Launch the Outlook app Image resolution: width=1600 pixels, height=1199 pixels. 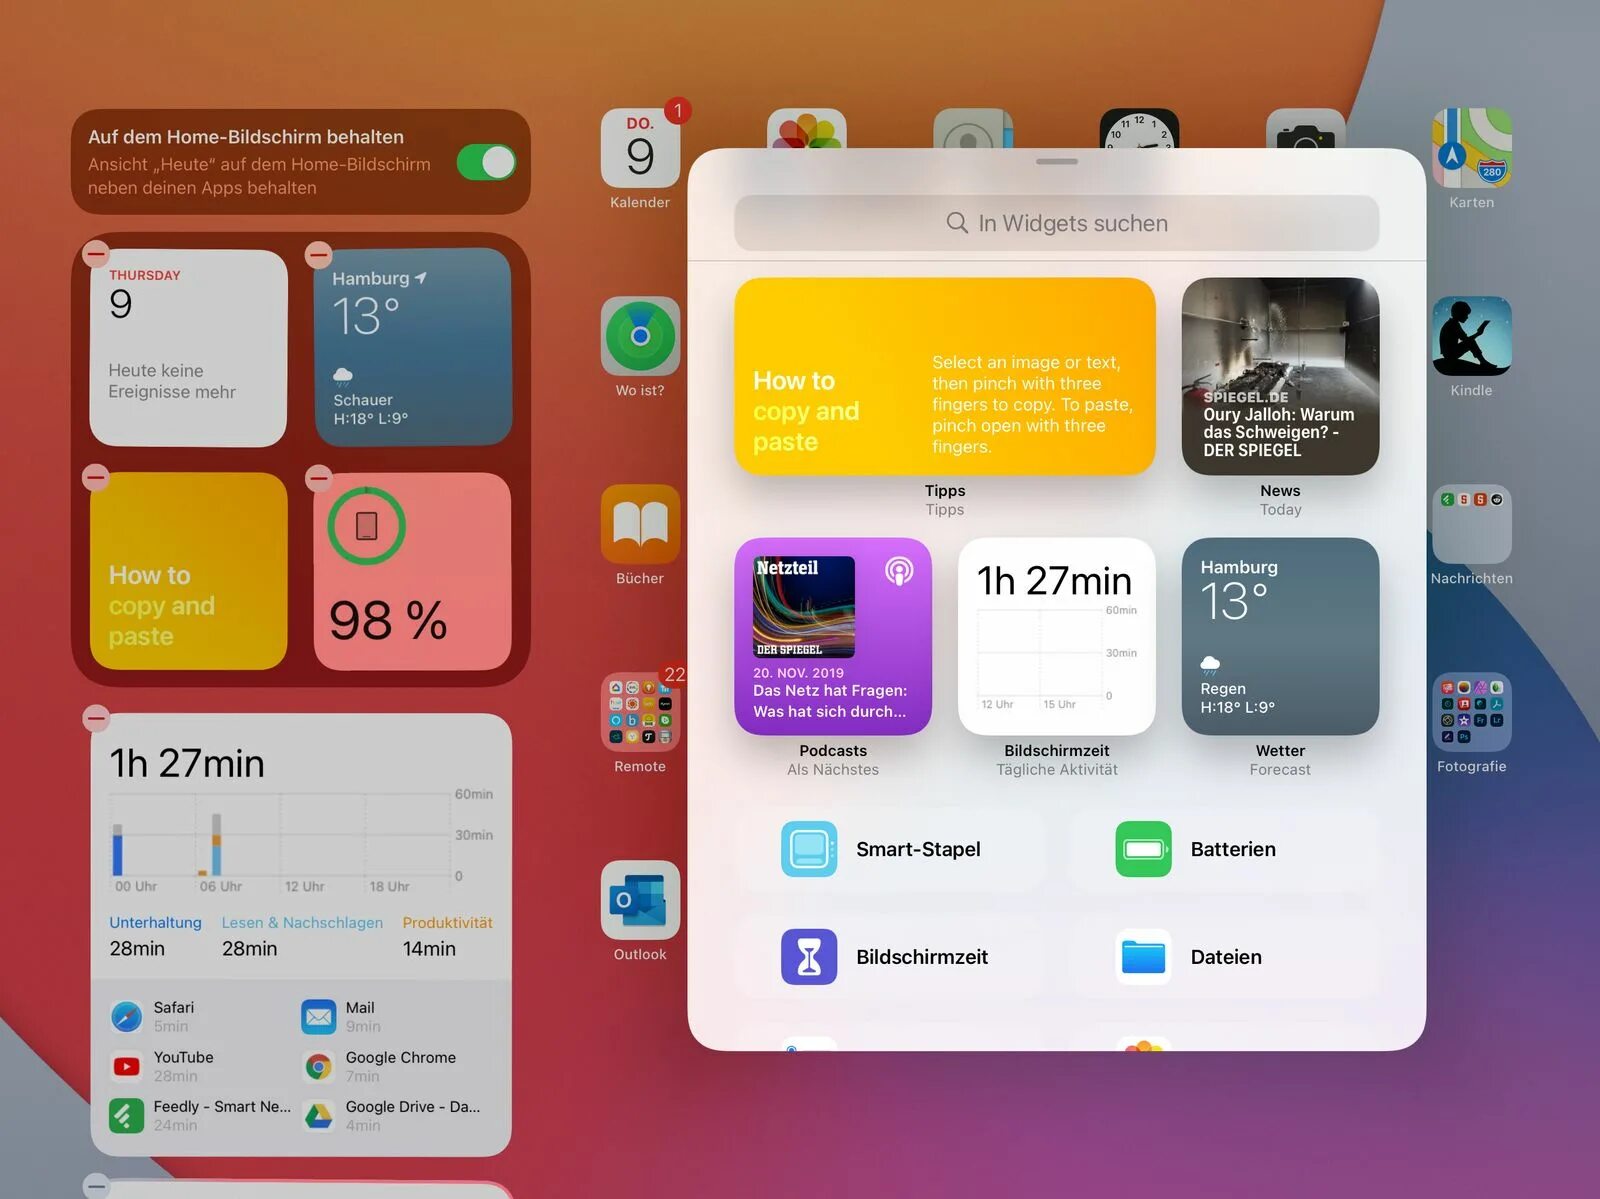[x=640, y=900]
